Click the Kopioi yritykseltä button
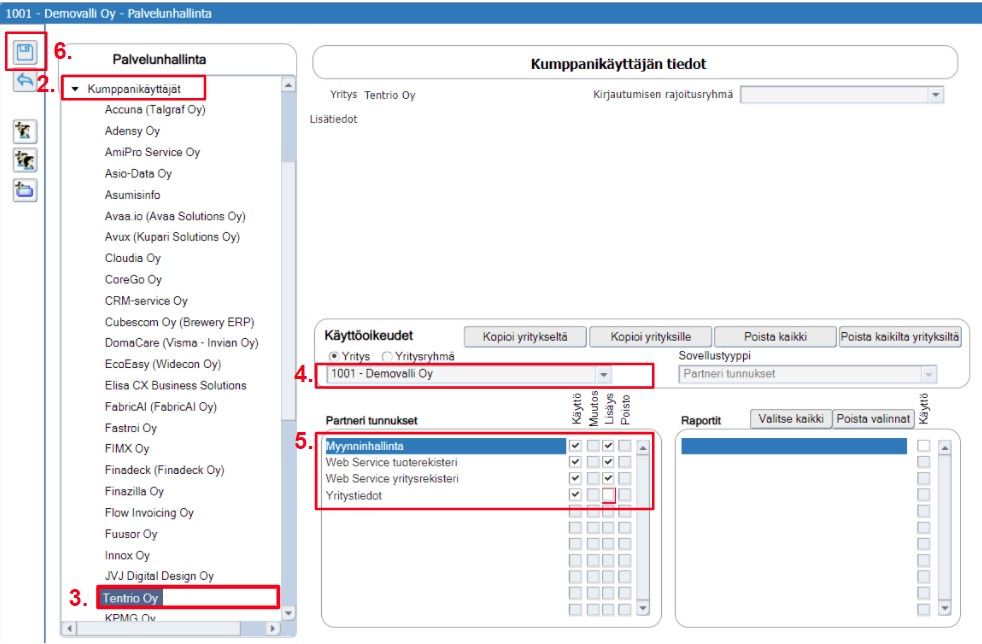 (x=525, y=336)
